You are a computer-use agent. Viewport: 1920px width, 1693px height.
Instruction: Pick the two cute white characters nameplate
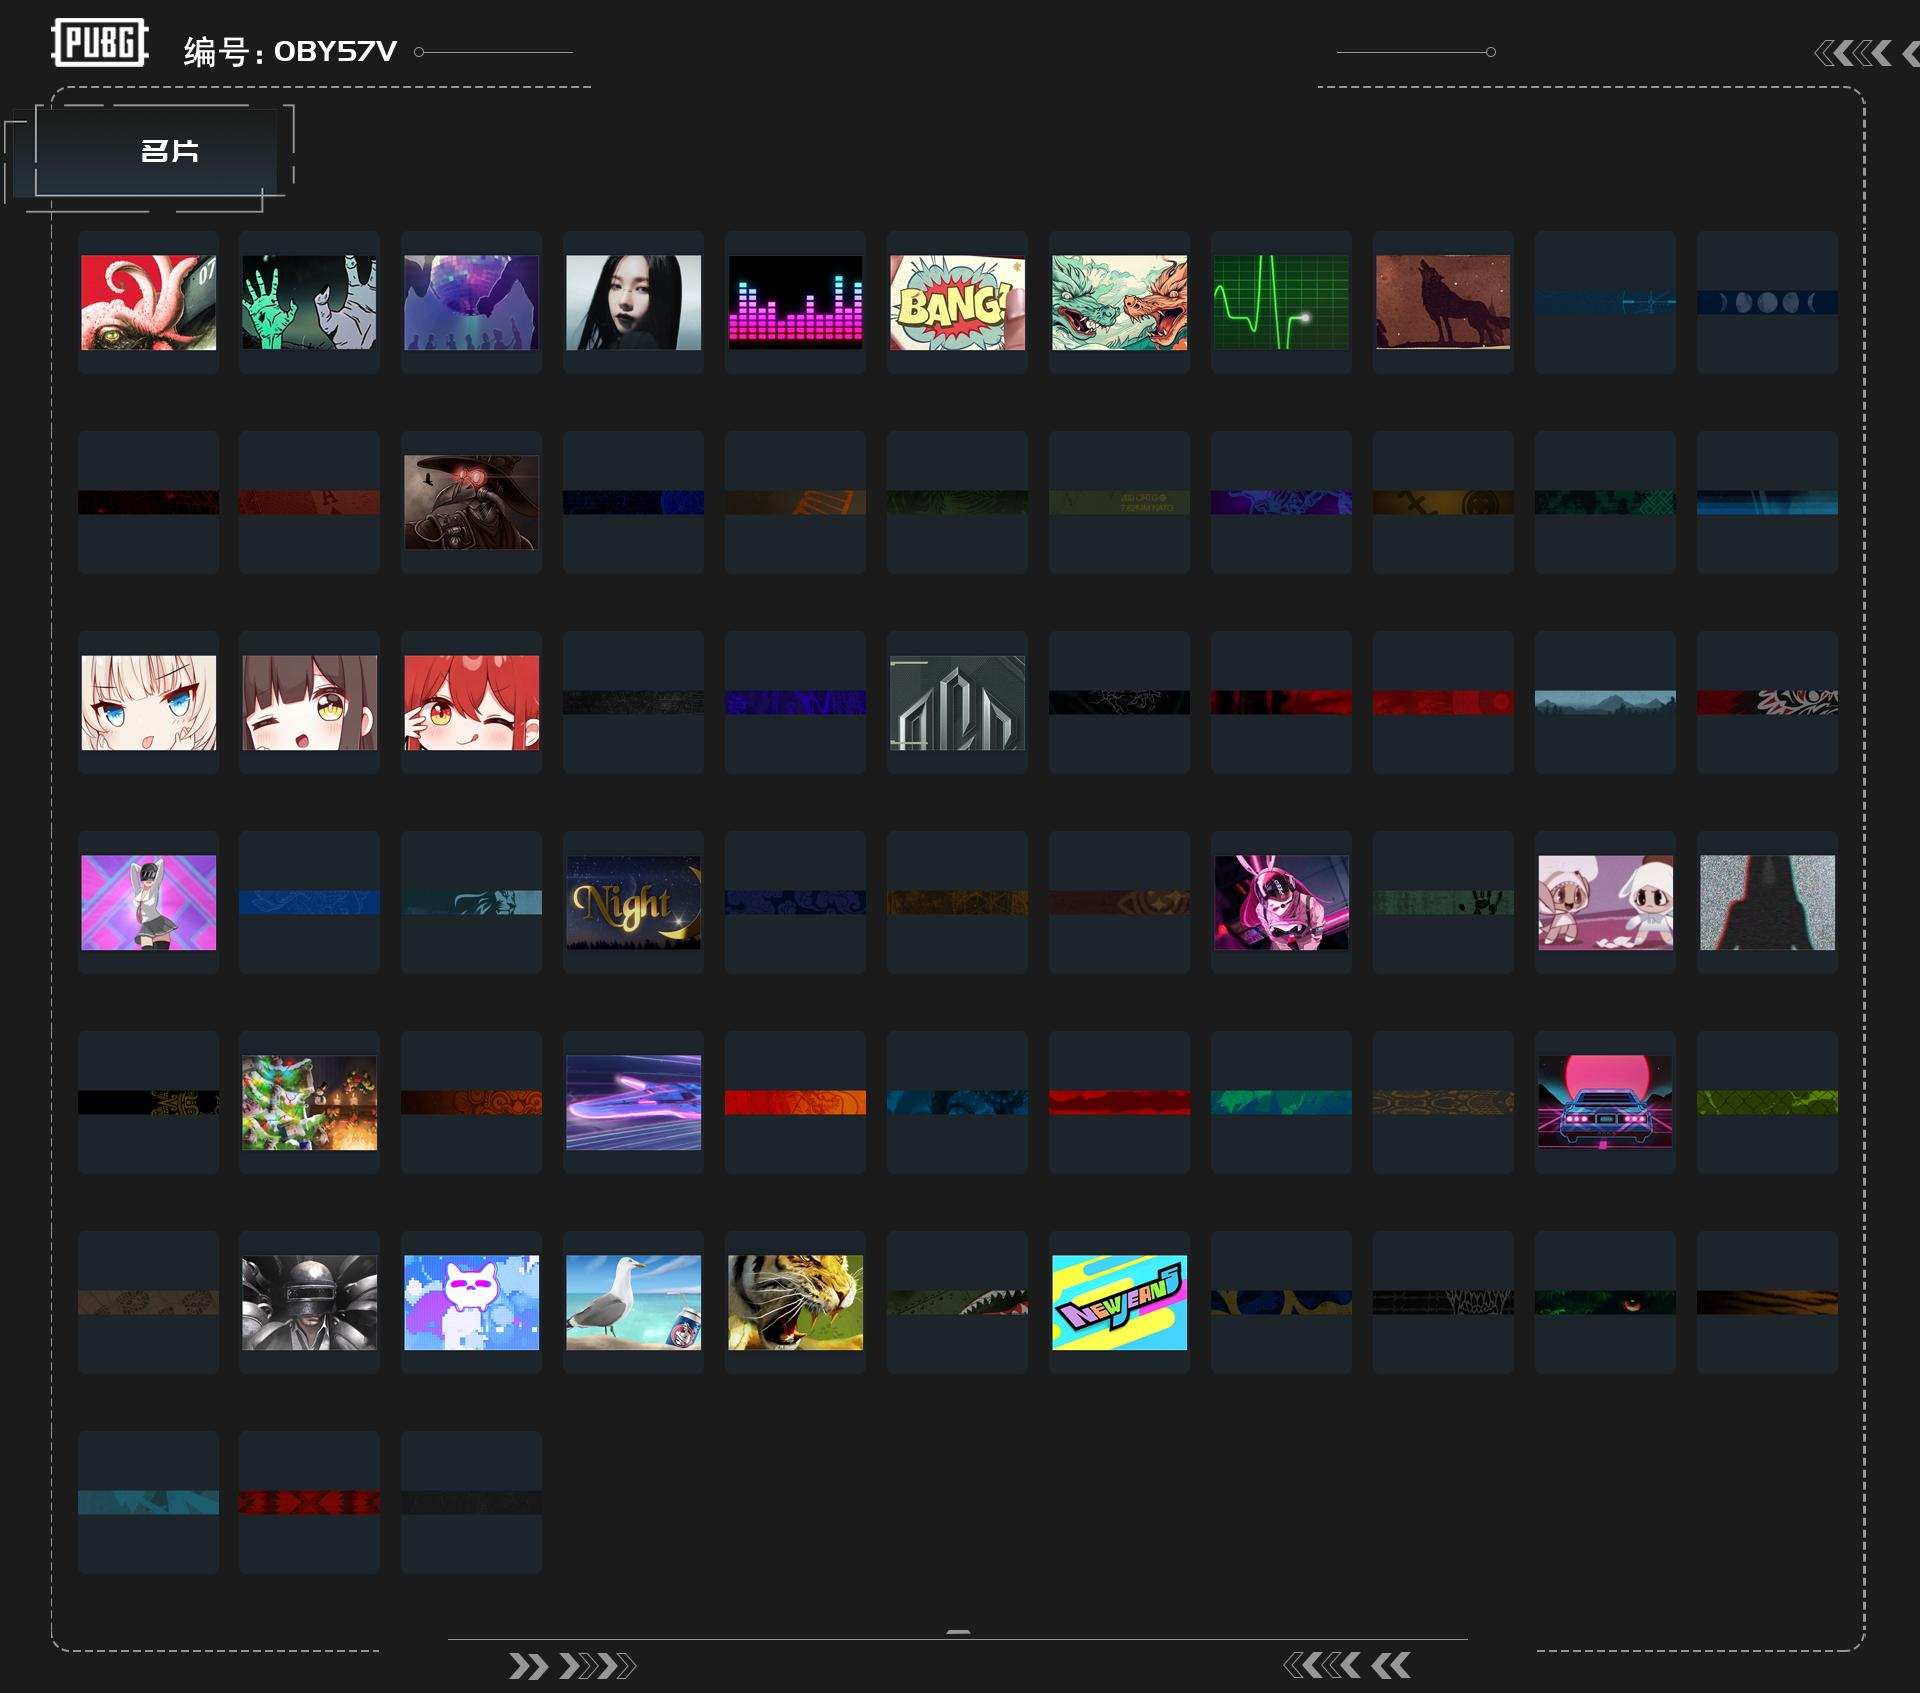1605,902
